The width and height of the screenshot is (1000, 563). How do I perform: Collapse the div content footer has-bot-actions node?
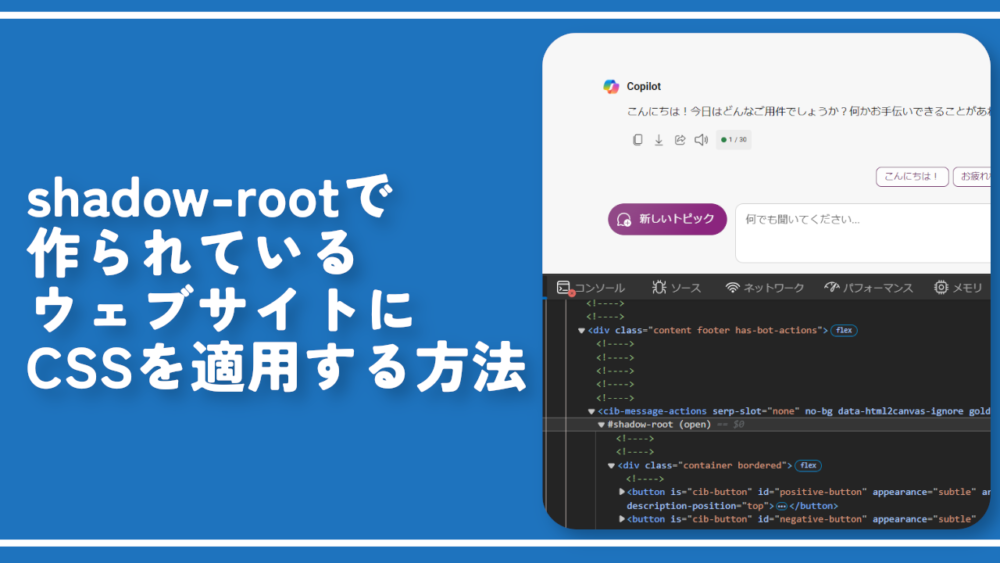[x=581, y=330]
